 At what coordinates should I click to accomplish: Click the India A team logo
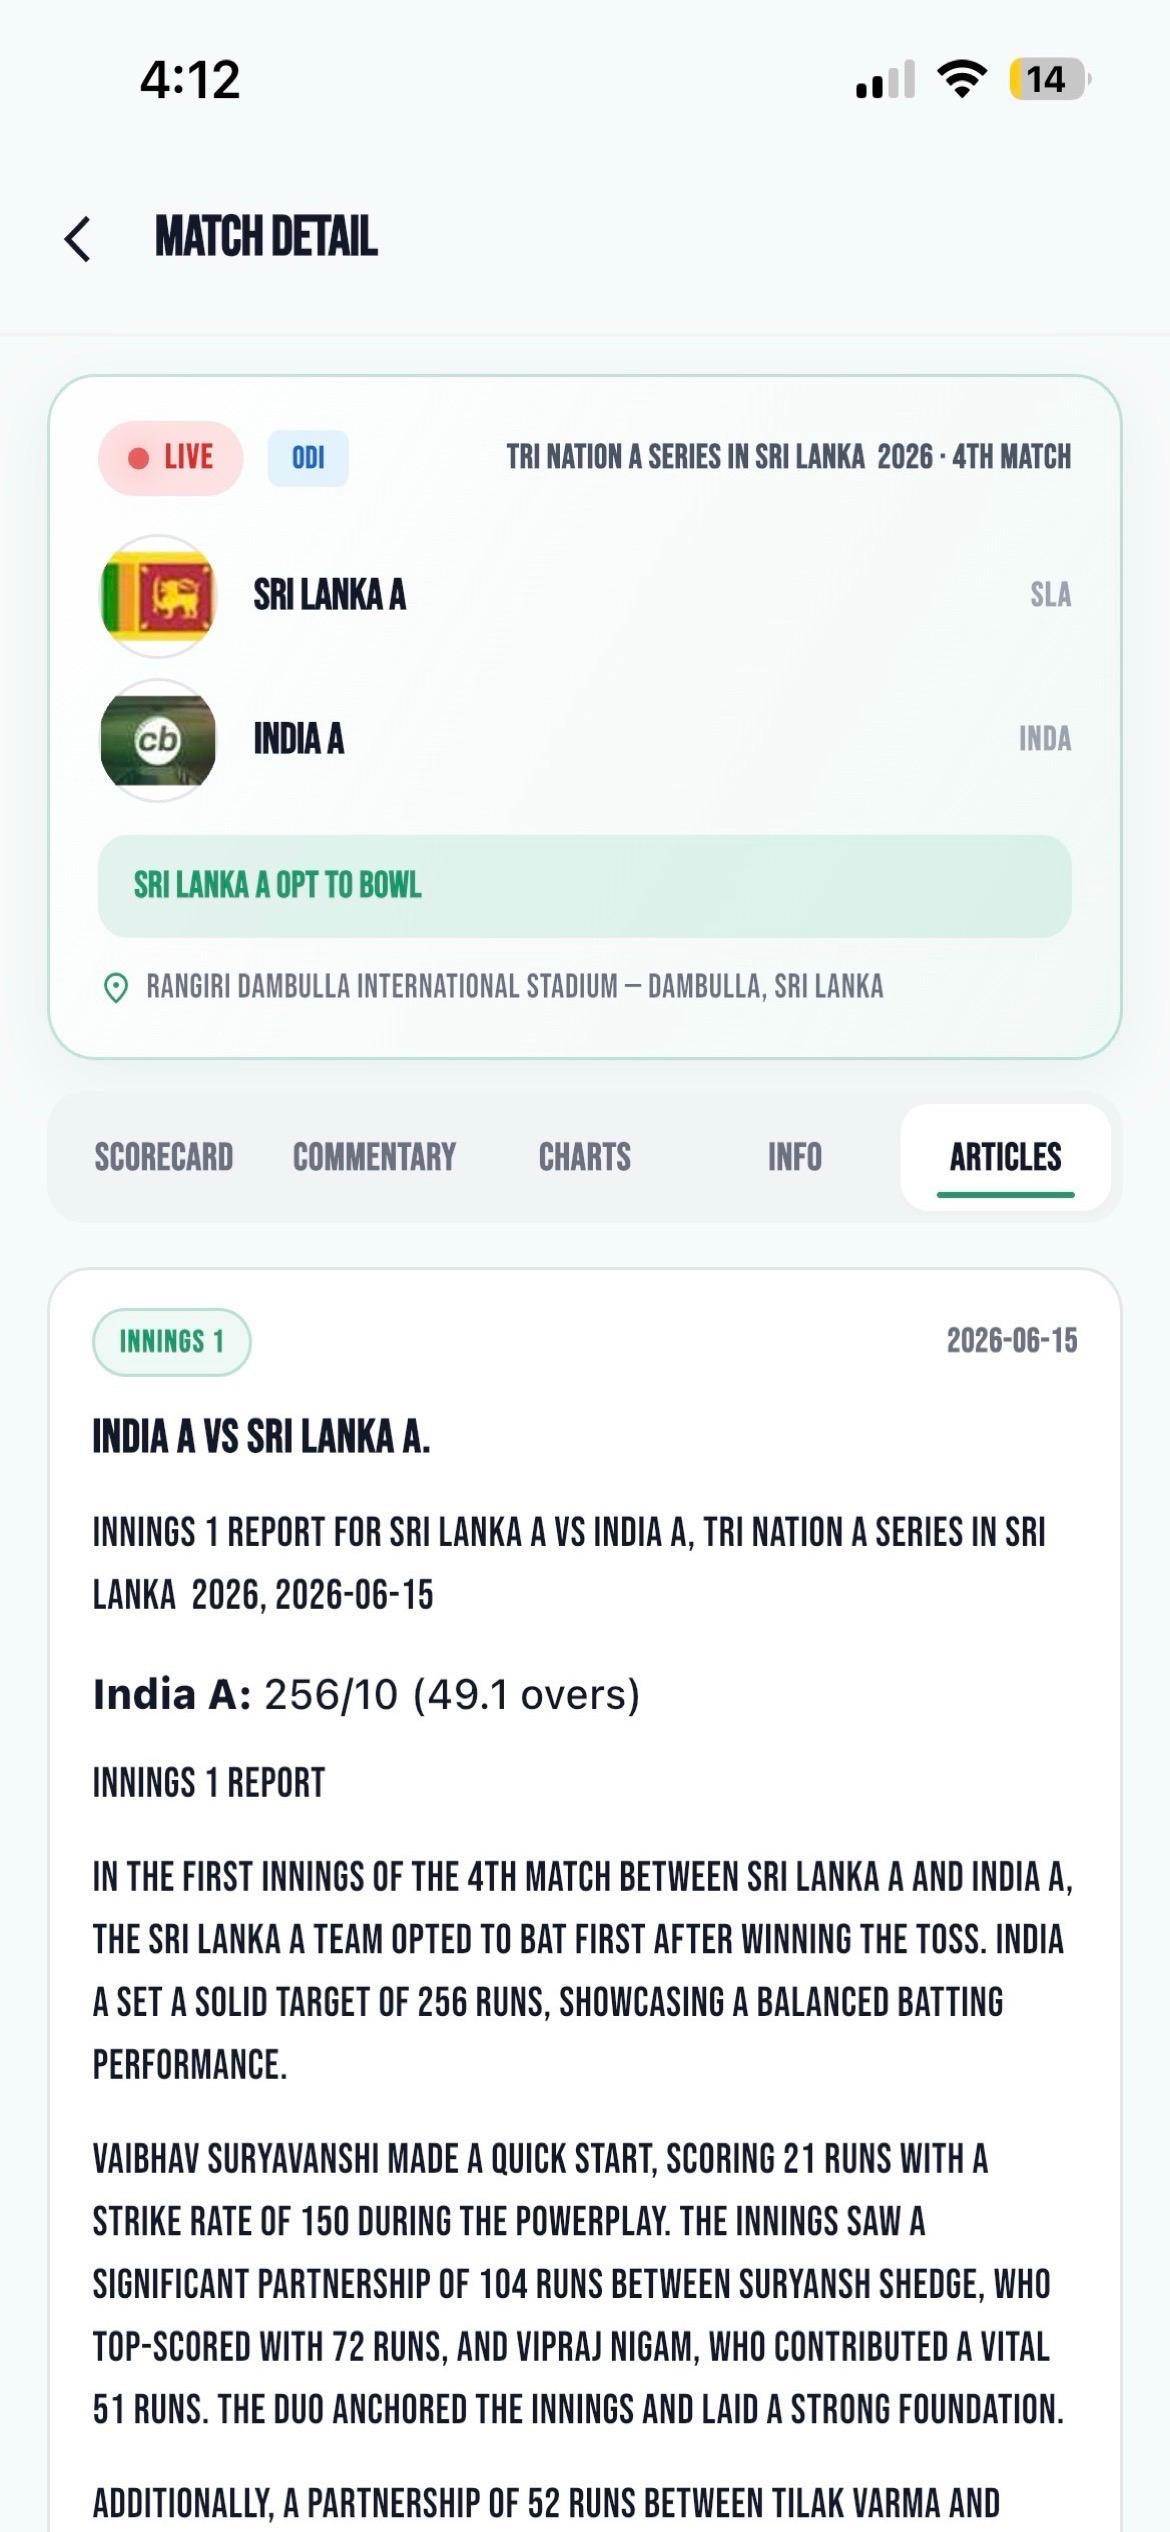[158, 740]
